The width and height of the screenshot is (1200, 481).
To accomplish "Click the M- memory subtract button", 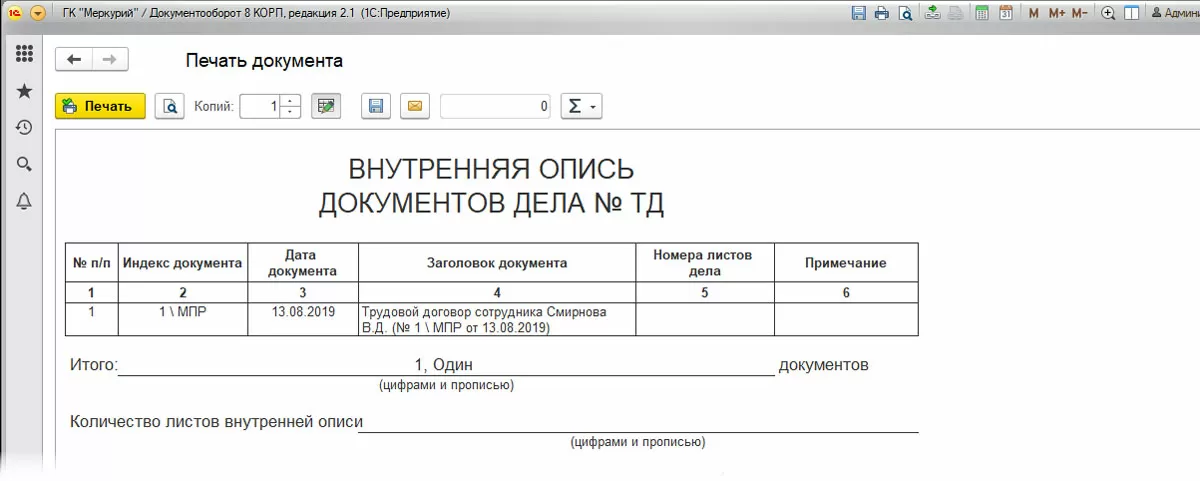I will click(1079, 14).
